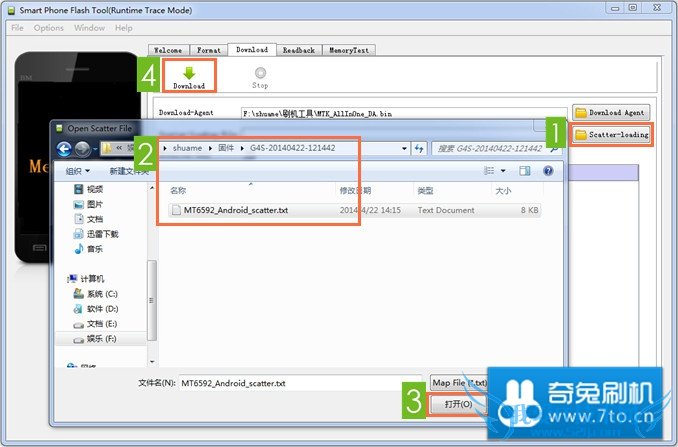Viewport: 678px width, 447px height.
Task: Click the G4S-20140422-121442 breadcrumb folder
Action: [x=292, y=148]
